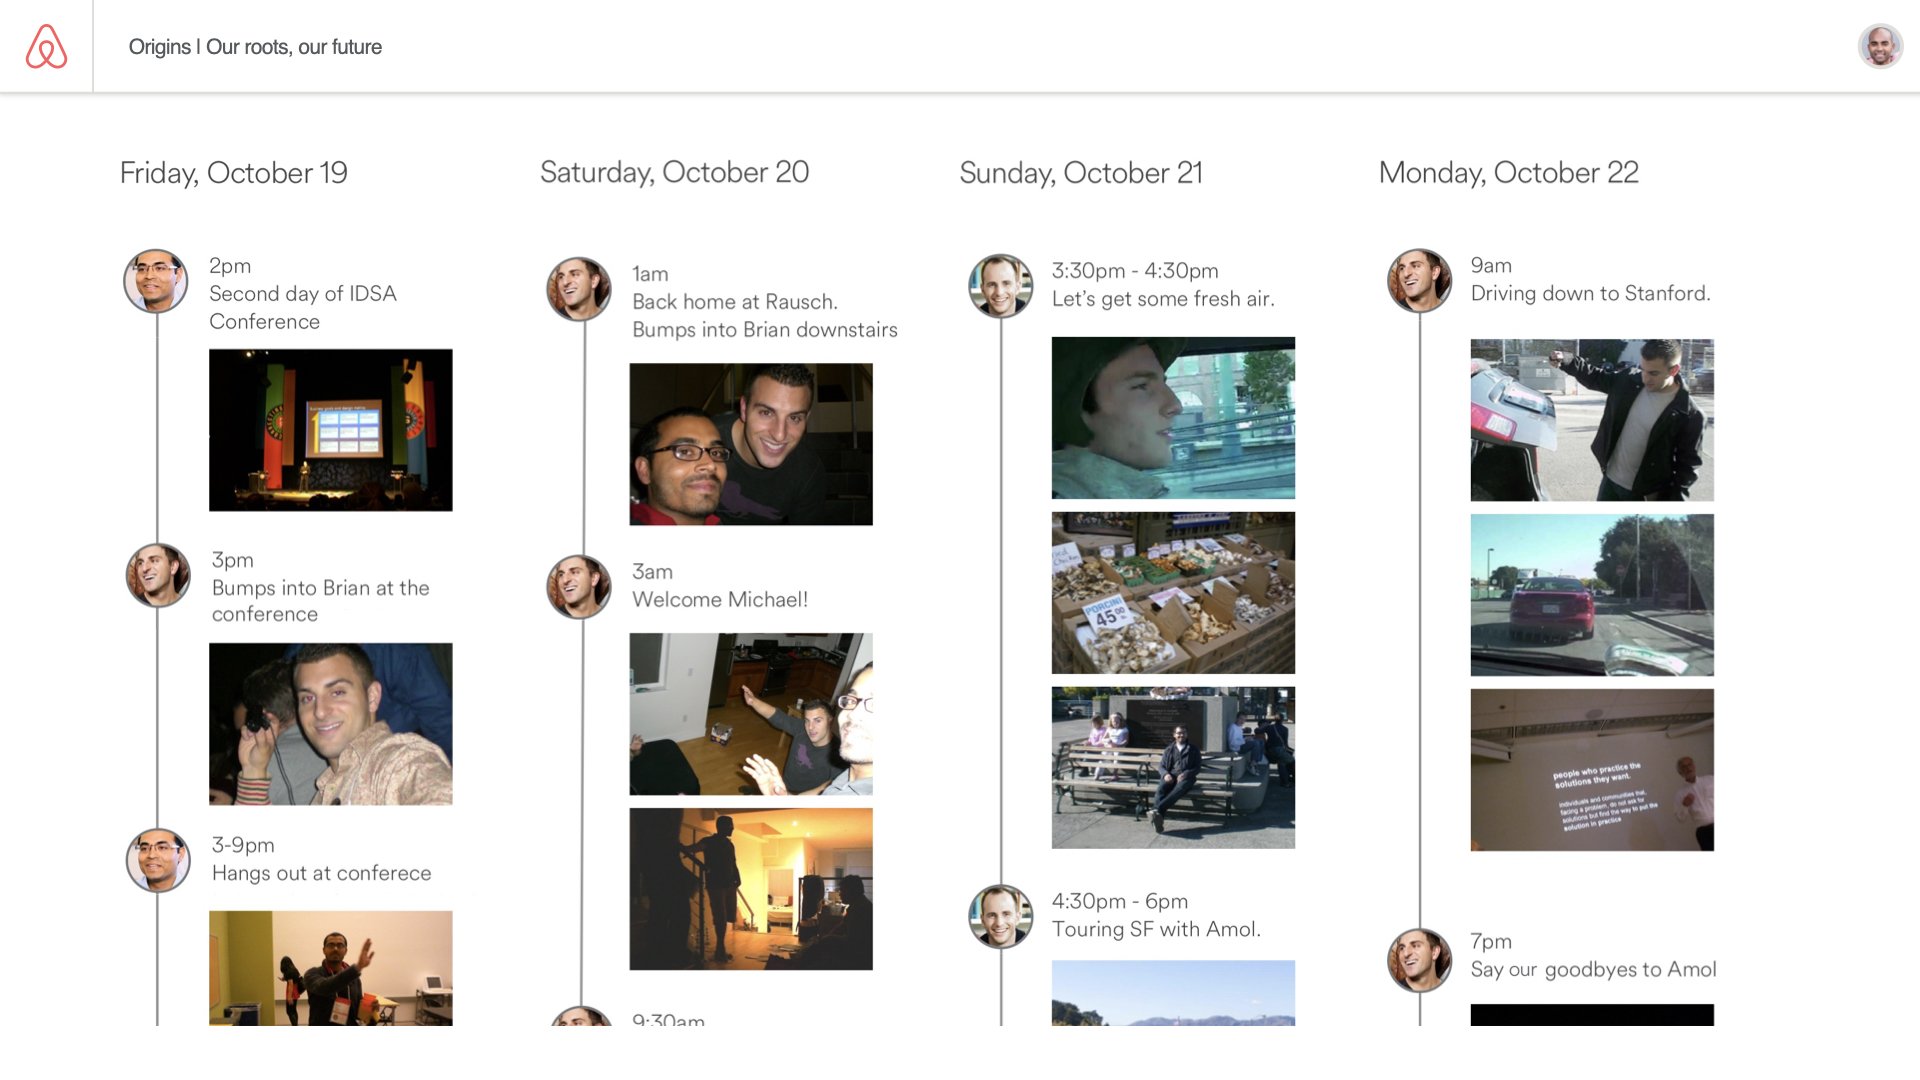Open the two-men selfie photo under 1am entry

(x=751, y=444)
